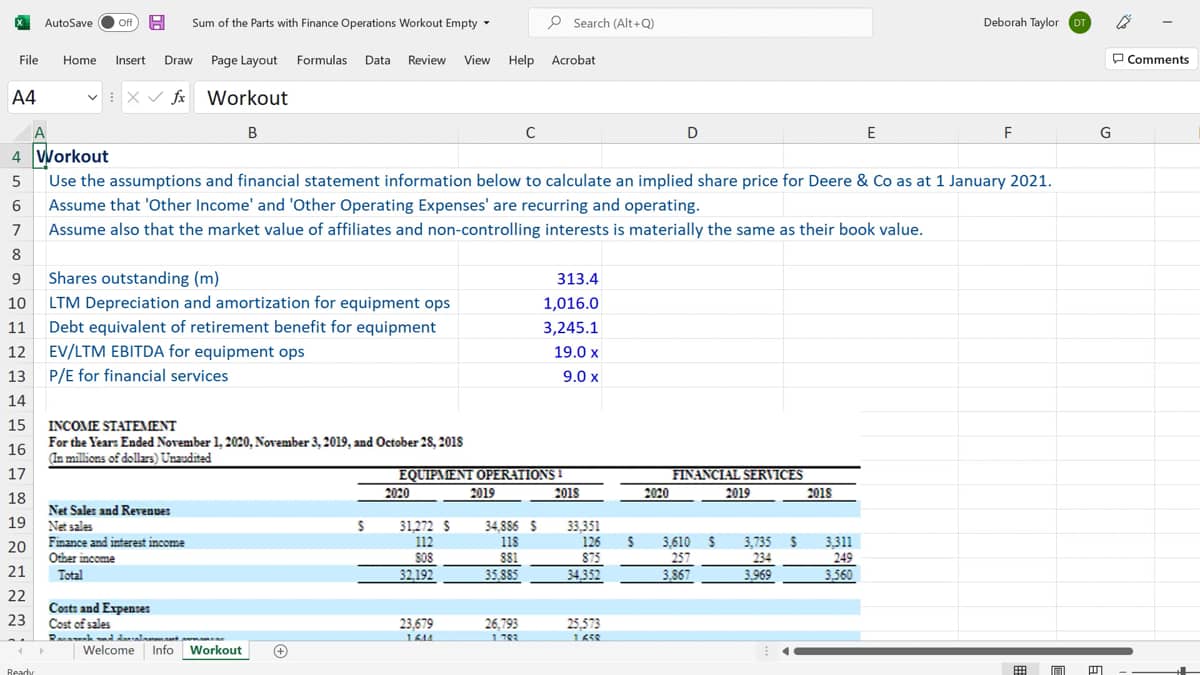Viewport: 1200px width, 675px height.
Task: Select row 9 header
Action: 16,278
